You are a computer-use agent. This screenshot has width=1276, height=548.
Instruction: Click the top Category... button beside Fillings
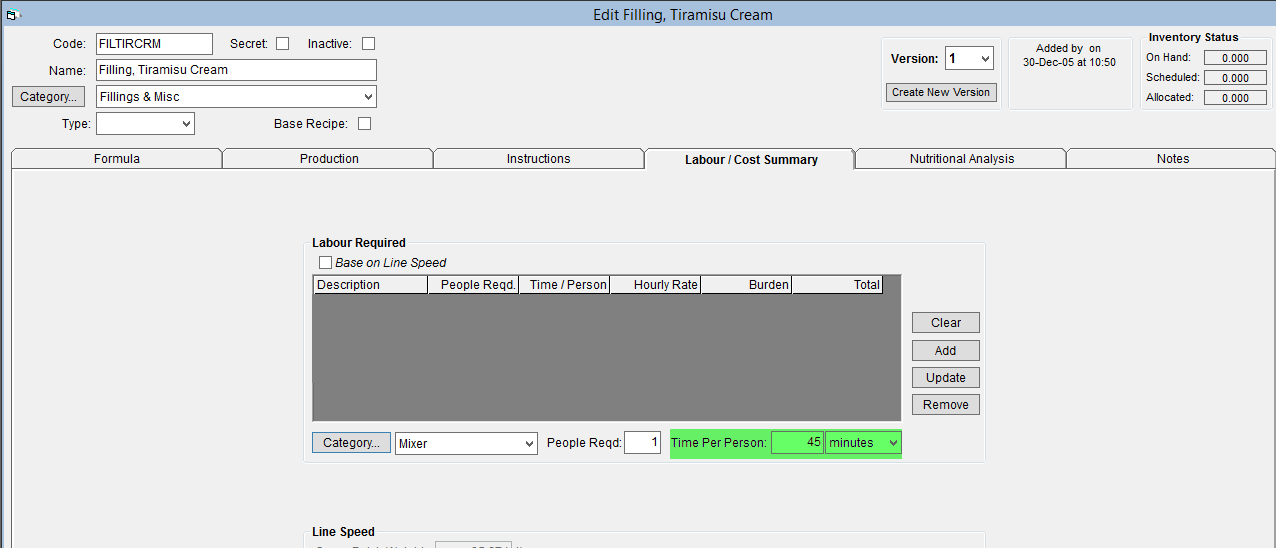tap(48, 97)
